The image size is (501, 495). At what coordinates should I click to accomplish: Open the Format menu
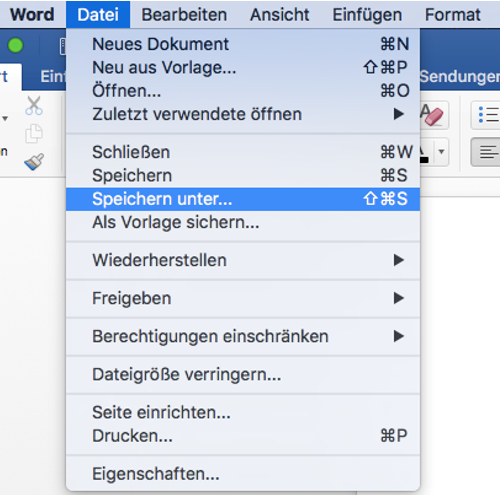[453, 15]
